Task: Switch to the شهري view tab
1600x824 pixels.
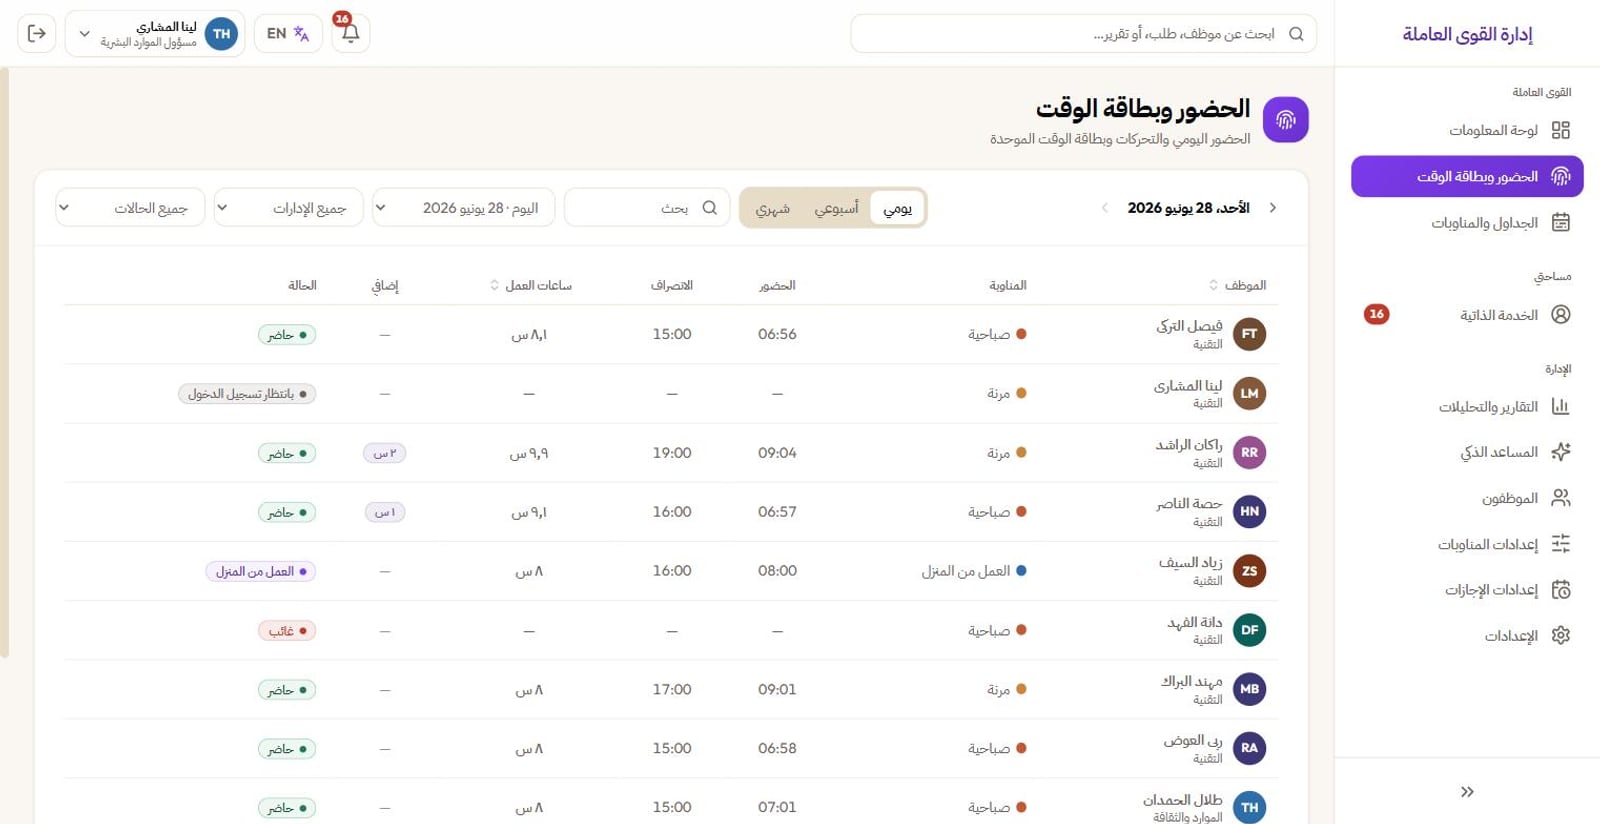Action: tap(772, 208)
